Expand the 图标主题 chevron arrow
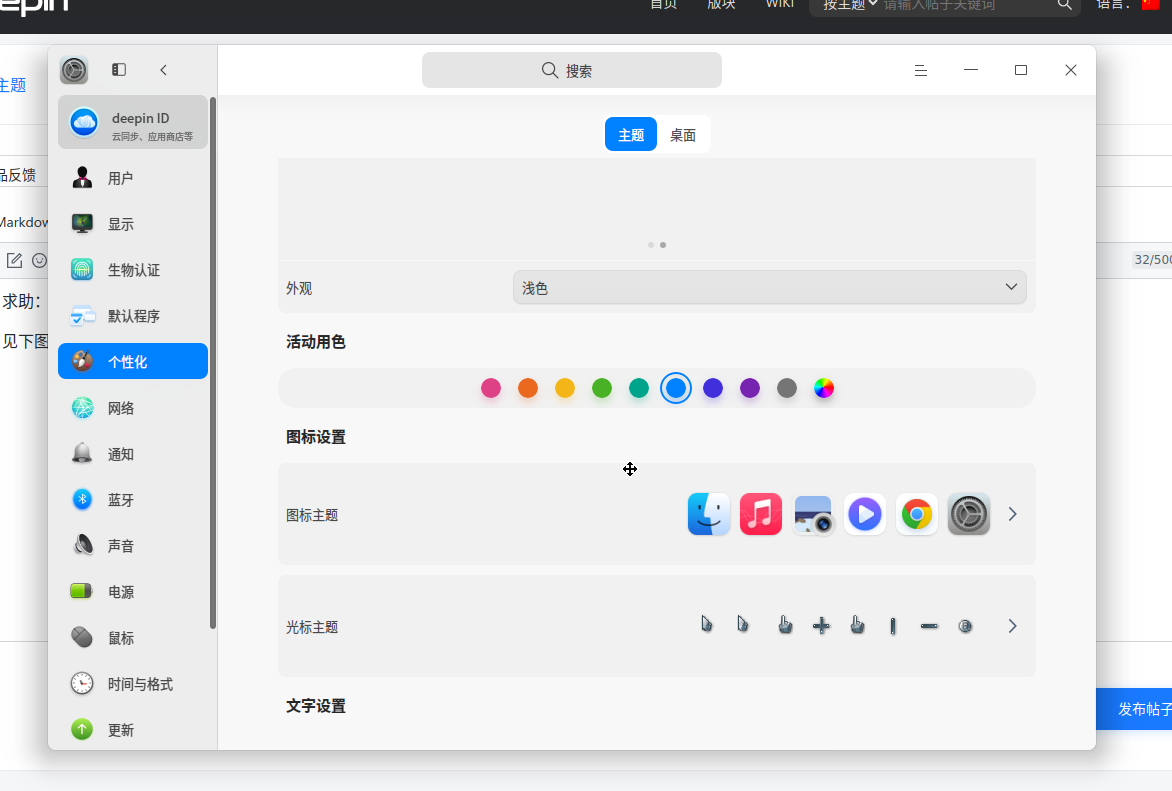This screenshot has width=1172, height=791. coord(1013,514)
